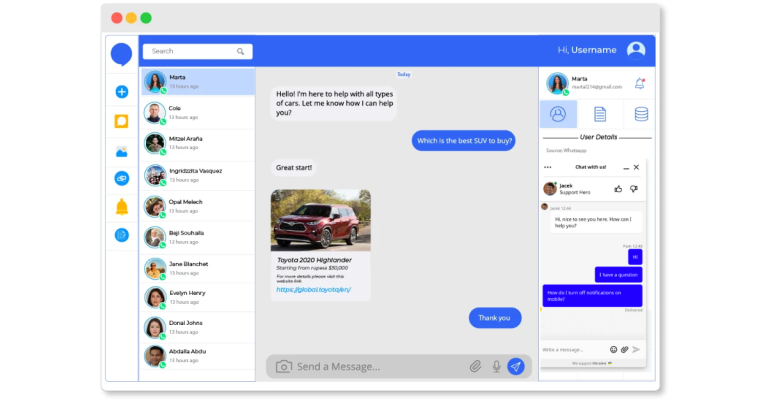Click the emoji icon in widget input
The width and height of the screenshot is (768, 403).
tap(613, 349)
